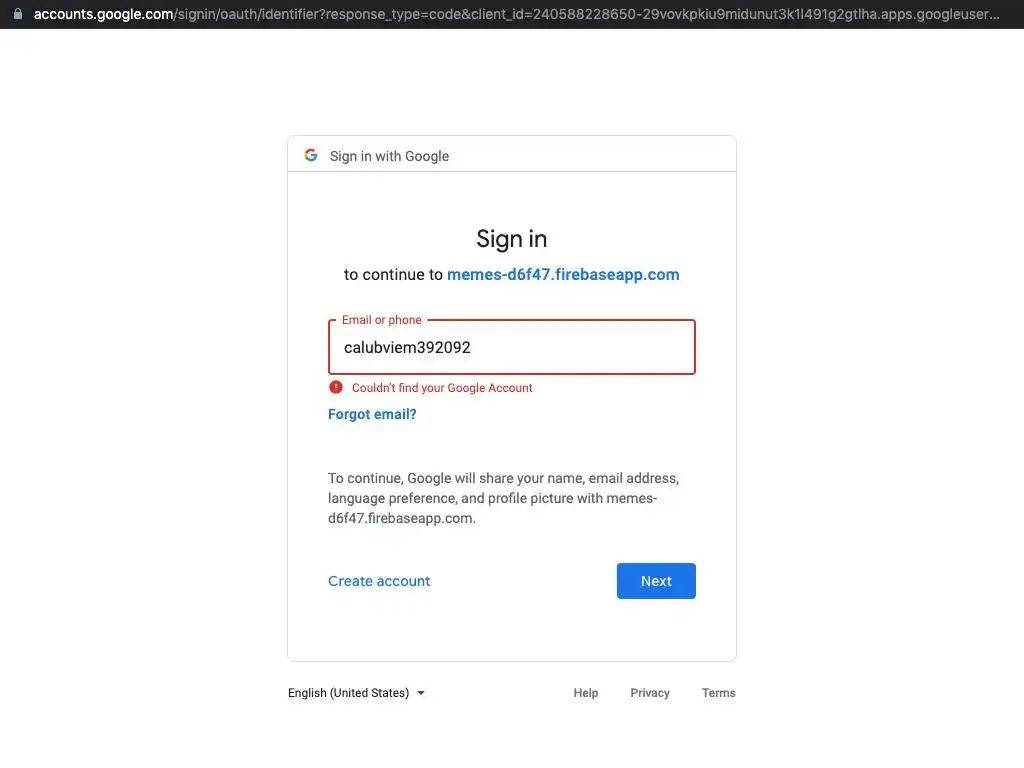The height and width of the screenshot is (768, 1024).
Task: Click the data sharing disclosure paragraph
Action: click(x=503, y=498)
